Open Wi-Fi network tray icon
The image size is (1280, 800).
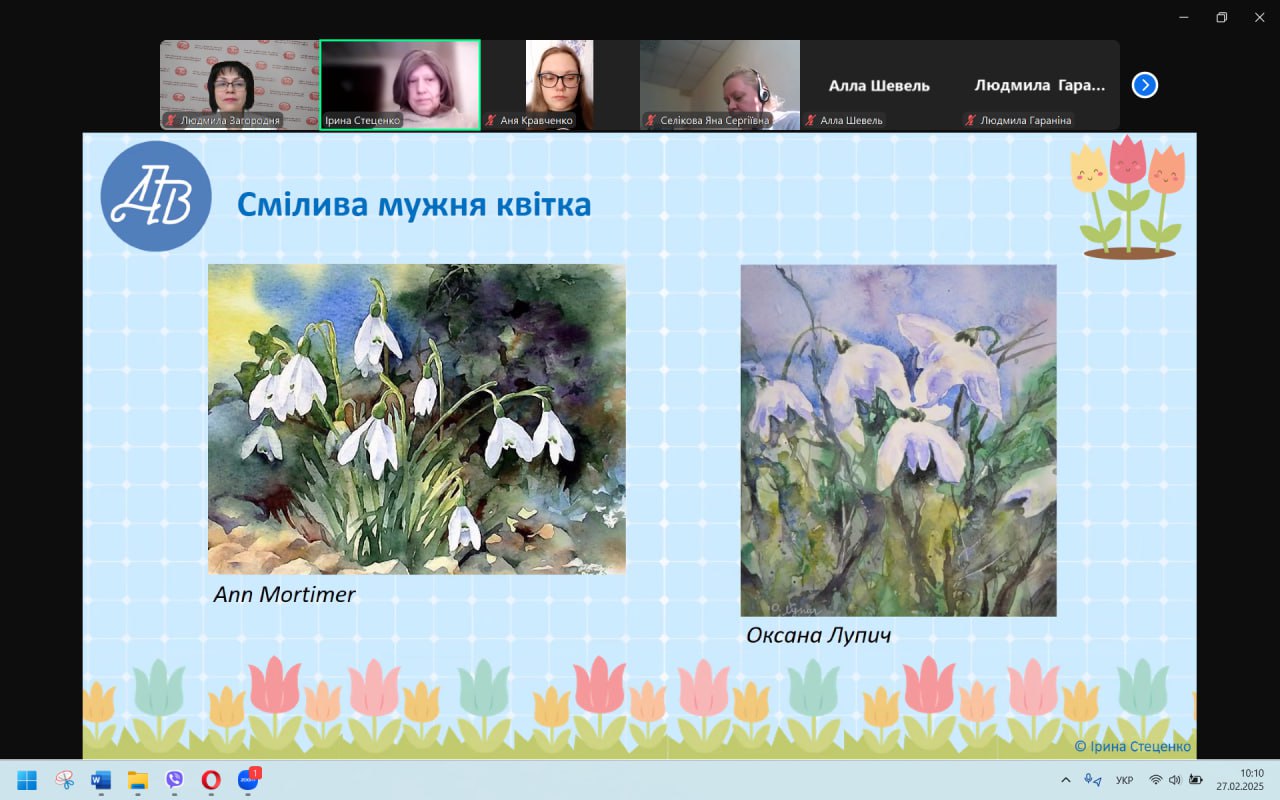1156,780
